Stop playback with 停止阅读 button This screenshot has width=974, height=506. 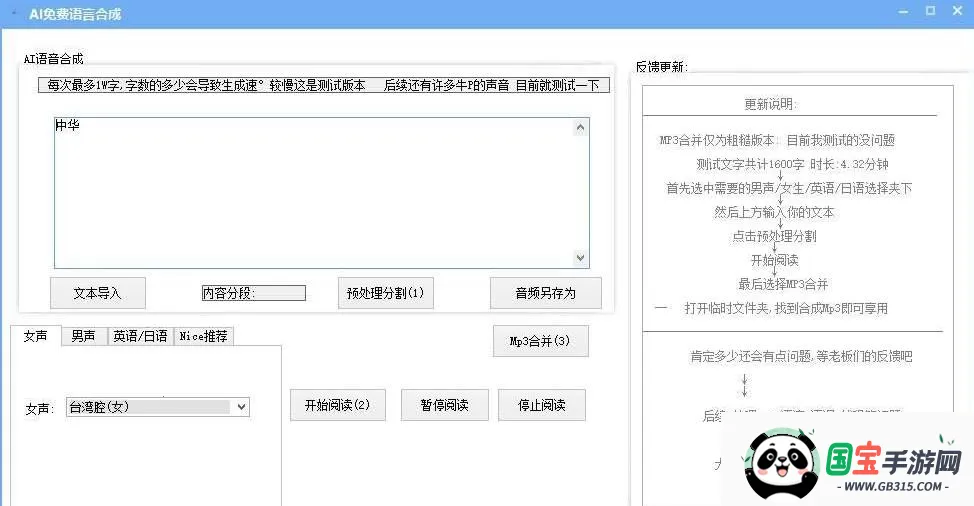tap(542, 405)
